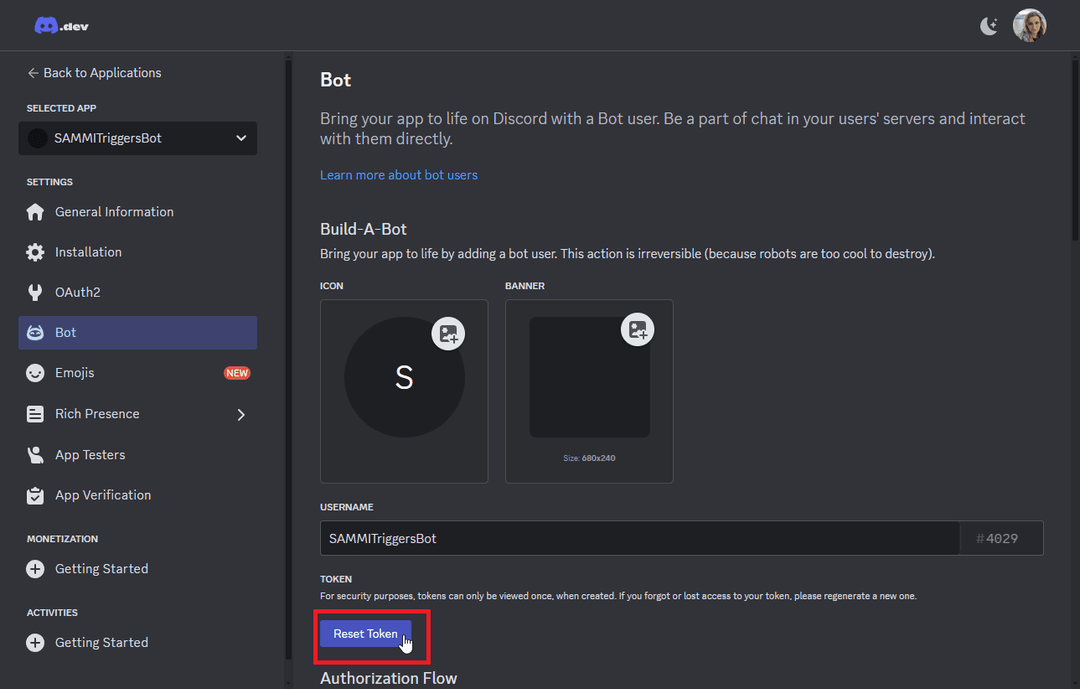Open the OAuth2 page
Viewport: 1080px width, 689px height.
(138, 292)
